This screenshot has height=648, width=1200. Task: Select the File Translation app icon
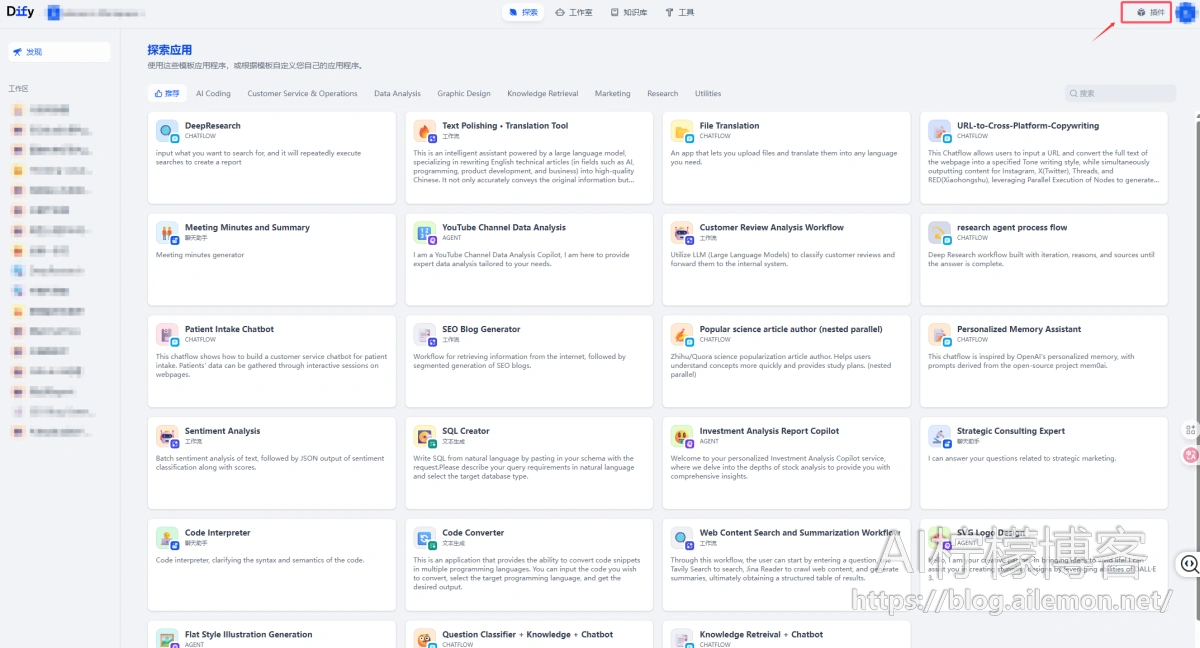(682, 131)
